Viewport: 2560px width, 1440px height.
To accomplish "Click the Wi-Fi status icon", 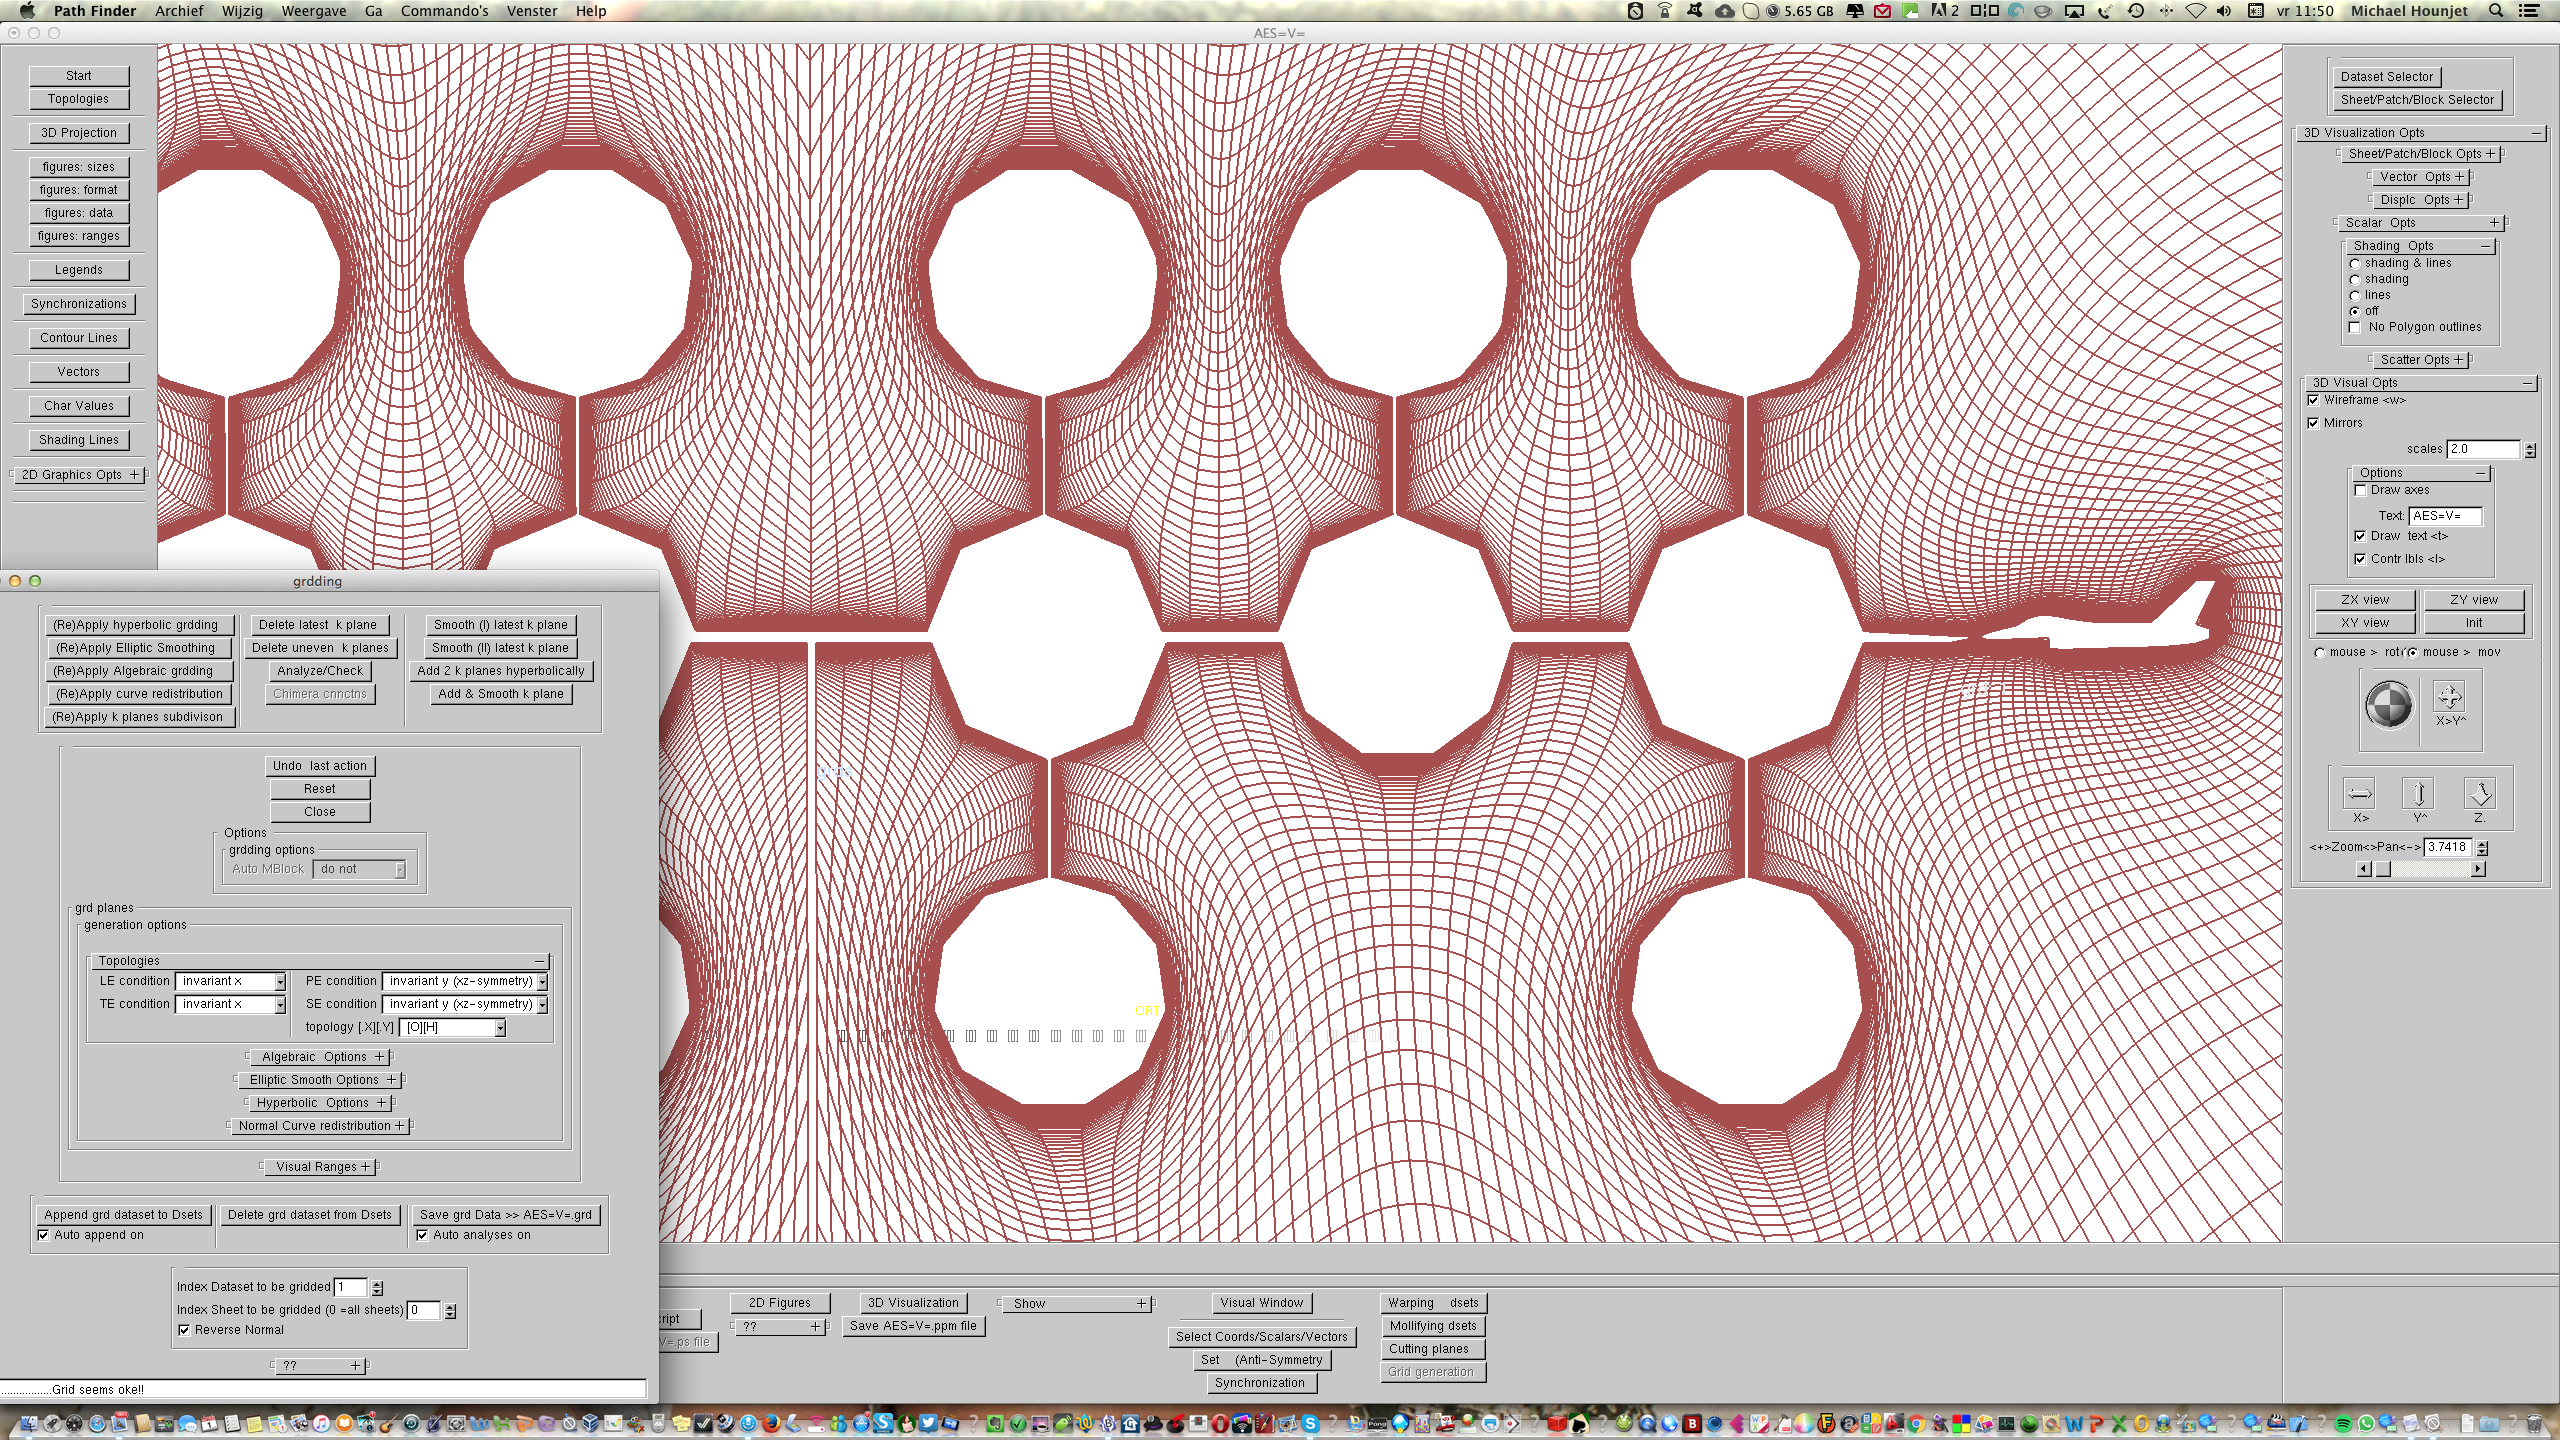I will pyautogui.click(x=2195, y=11).
